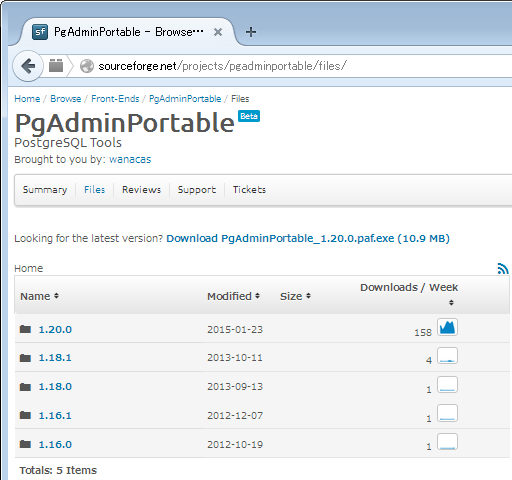
Task: Open the bookmarks folder icon in toolbar
Action: coord(56,65)
